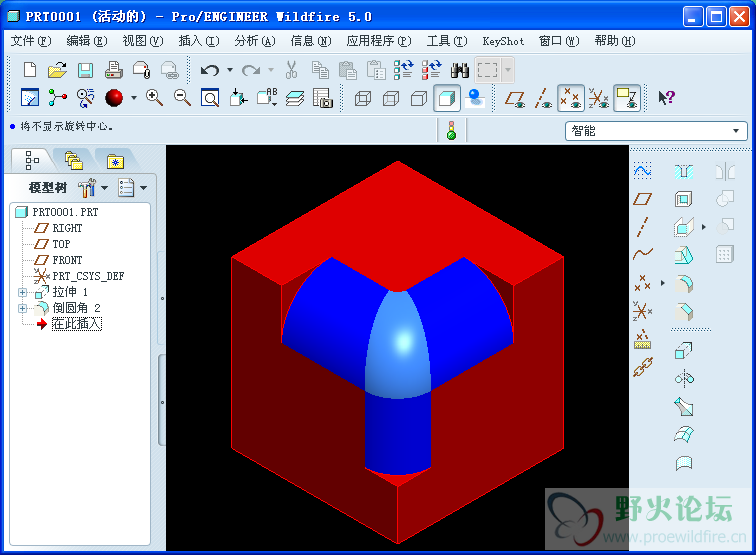Screen dimensions: 756x555
Task: Save the model with the floppy disk icon
Action: [85, 70]
